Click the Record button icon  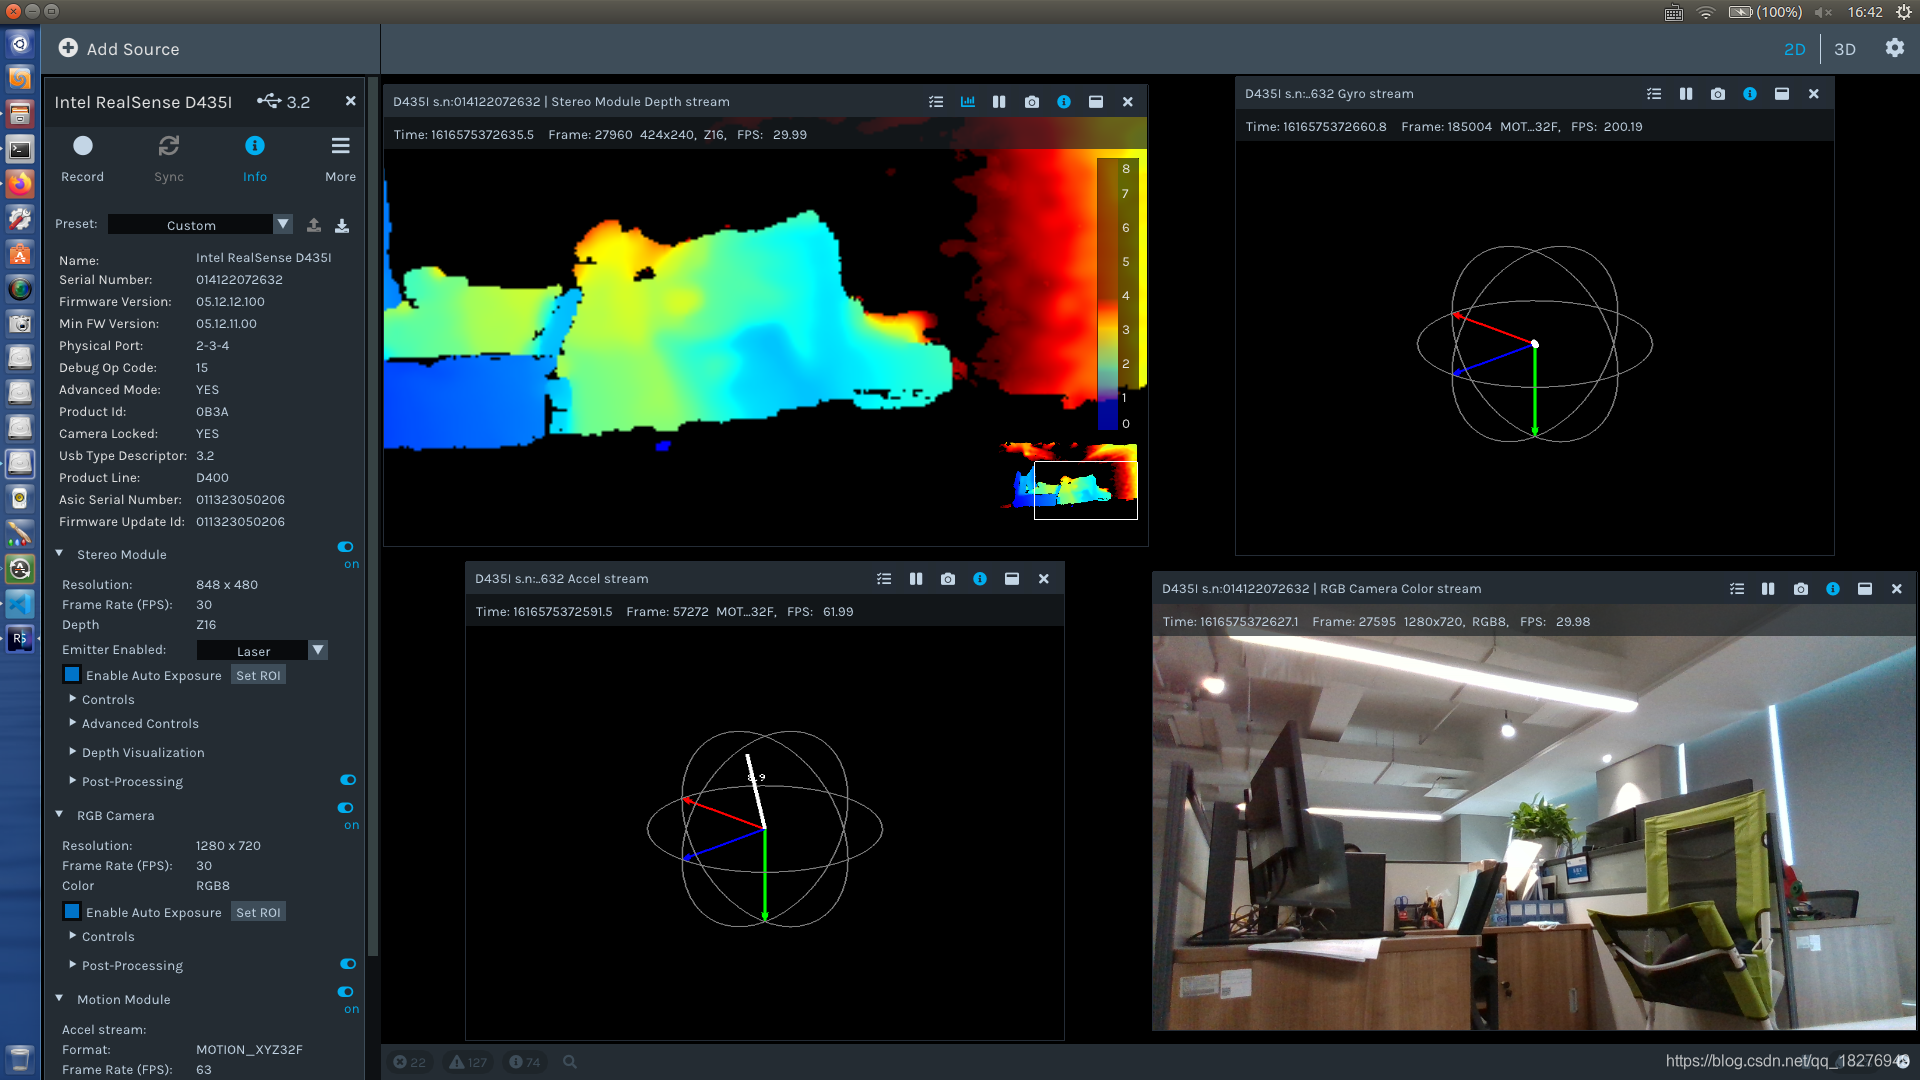83,147
